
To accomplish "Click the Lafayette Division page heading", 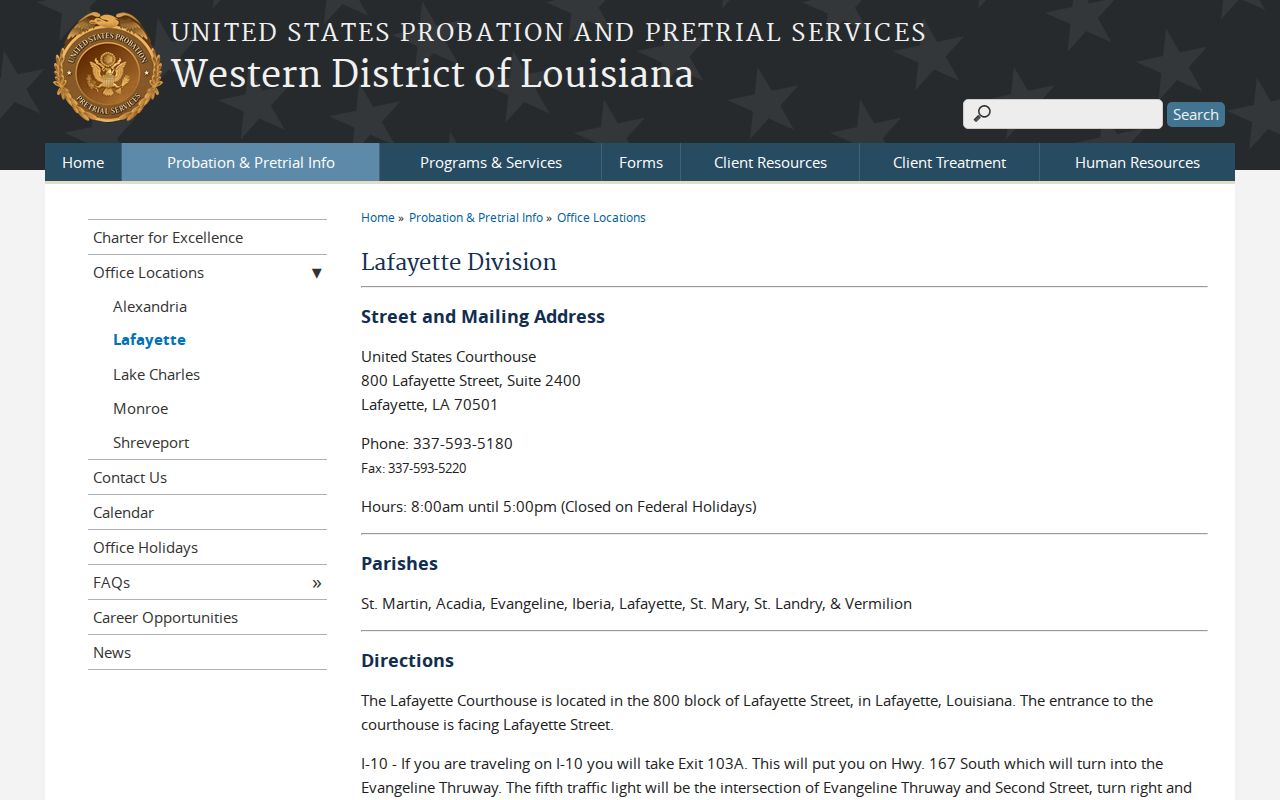I will point(459,262).
